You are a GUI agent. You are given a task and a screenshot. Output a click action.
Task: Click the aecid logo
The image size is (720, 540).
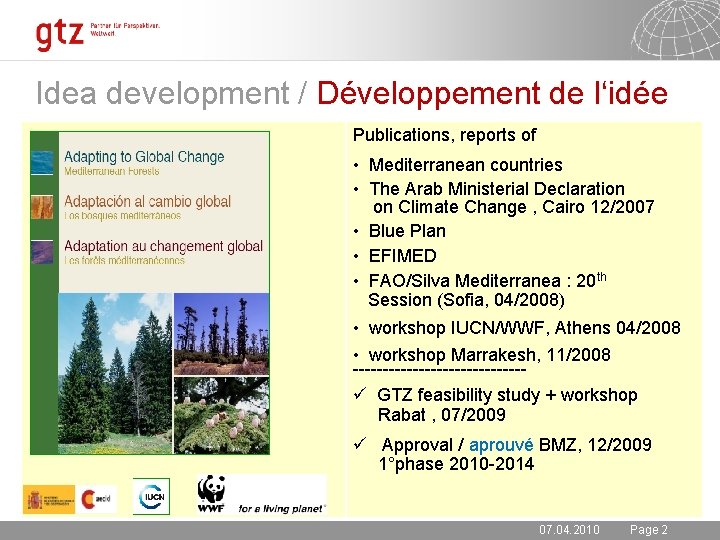point(96,499)
